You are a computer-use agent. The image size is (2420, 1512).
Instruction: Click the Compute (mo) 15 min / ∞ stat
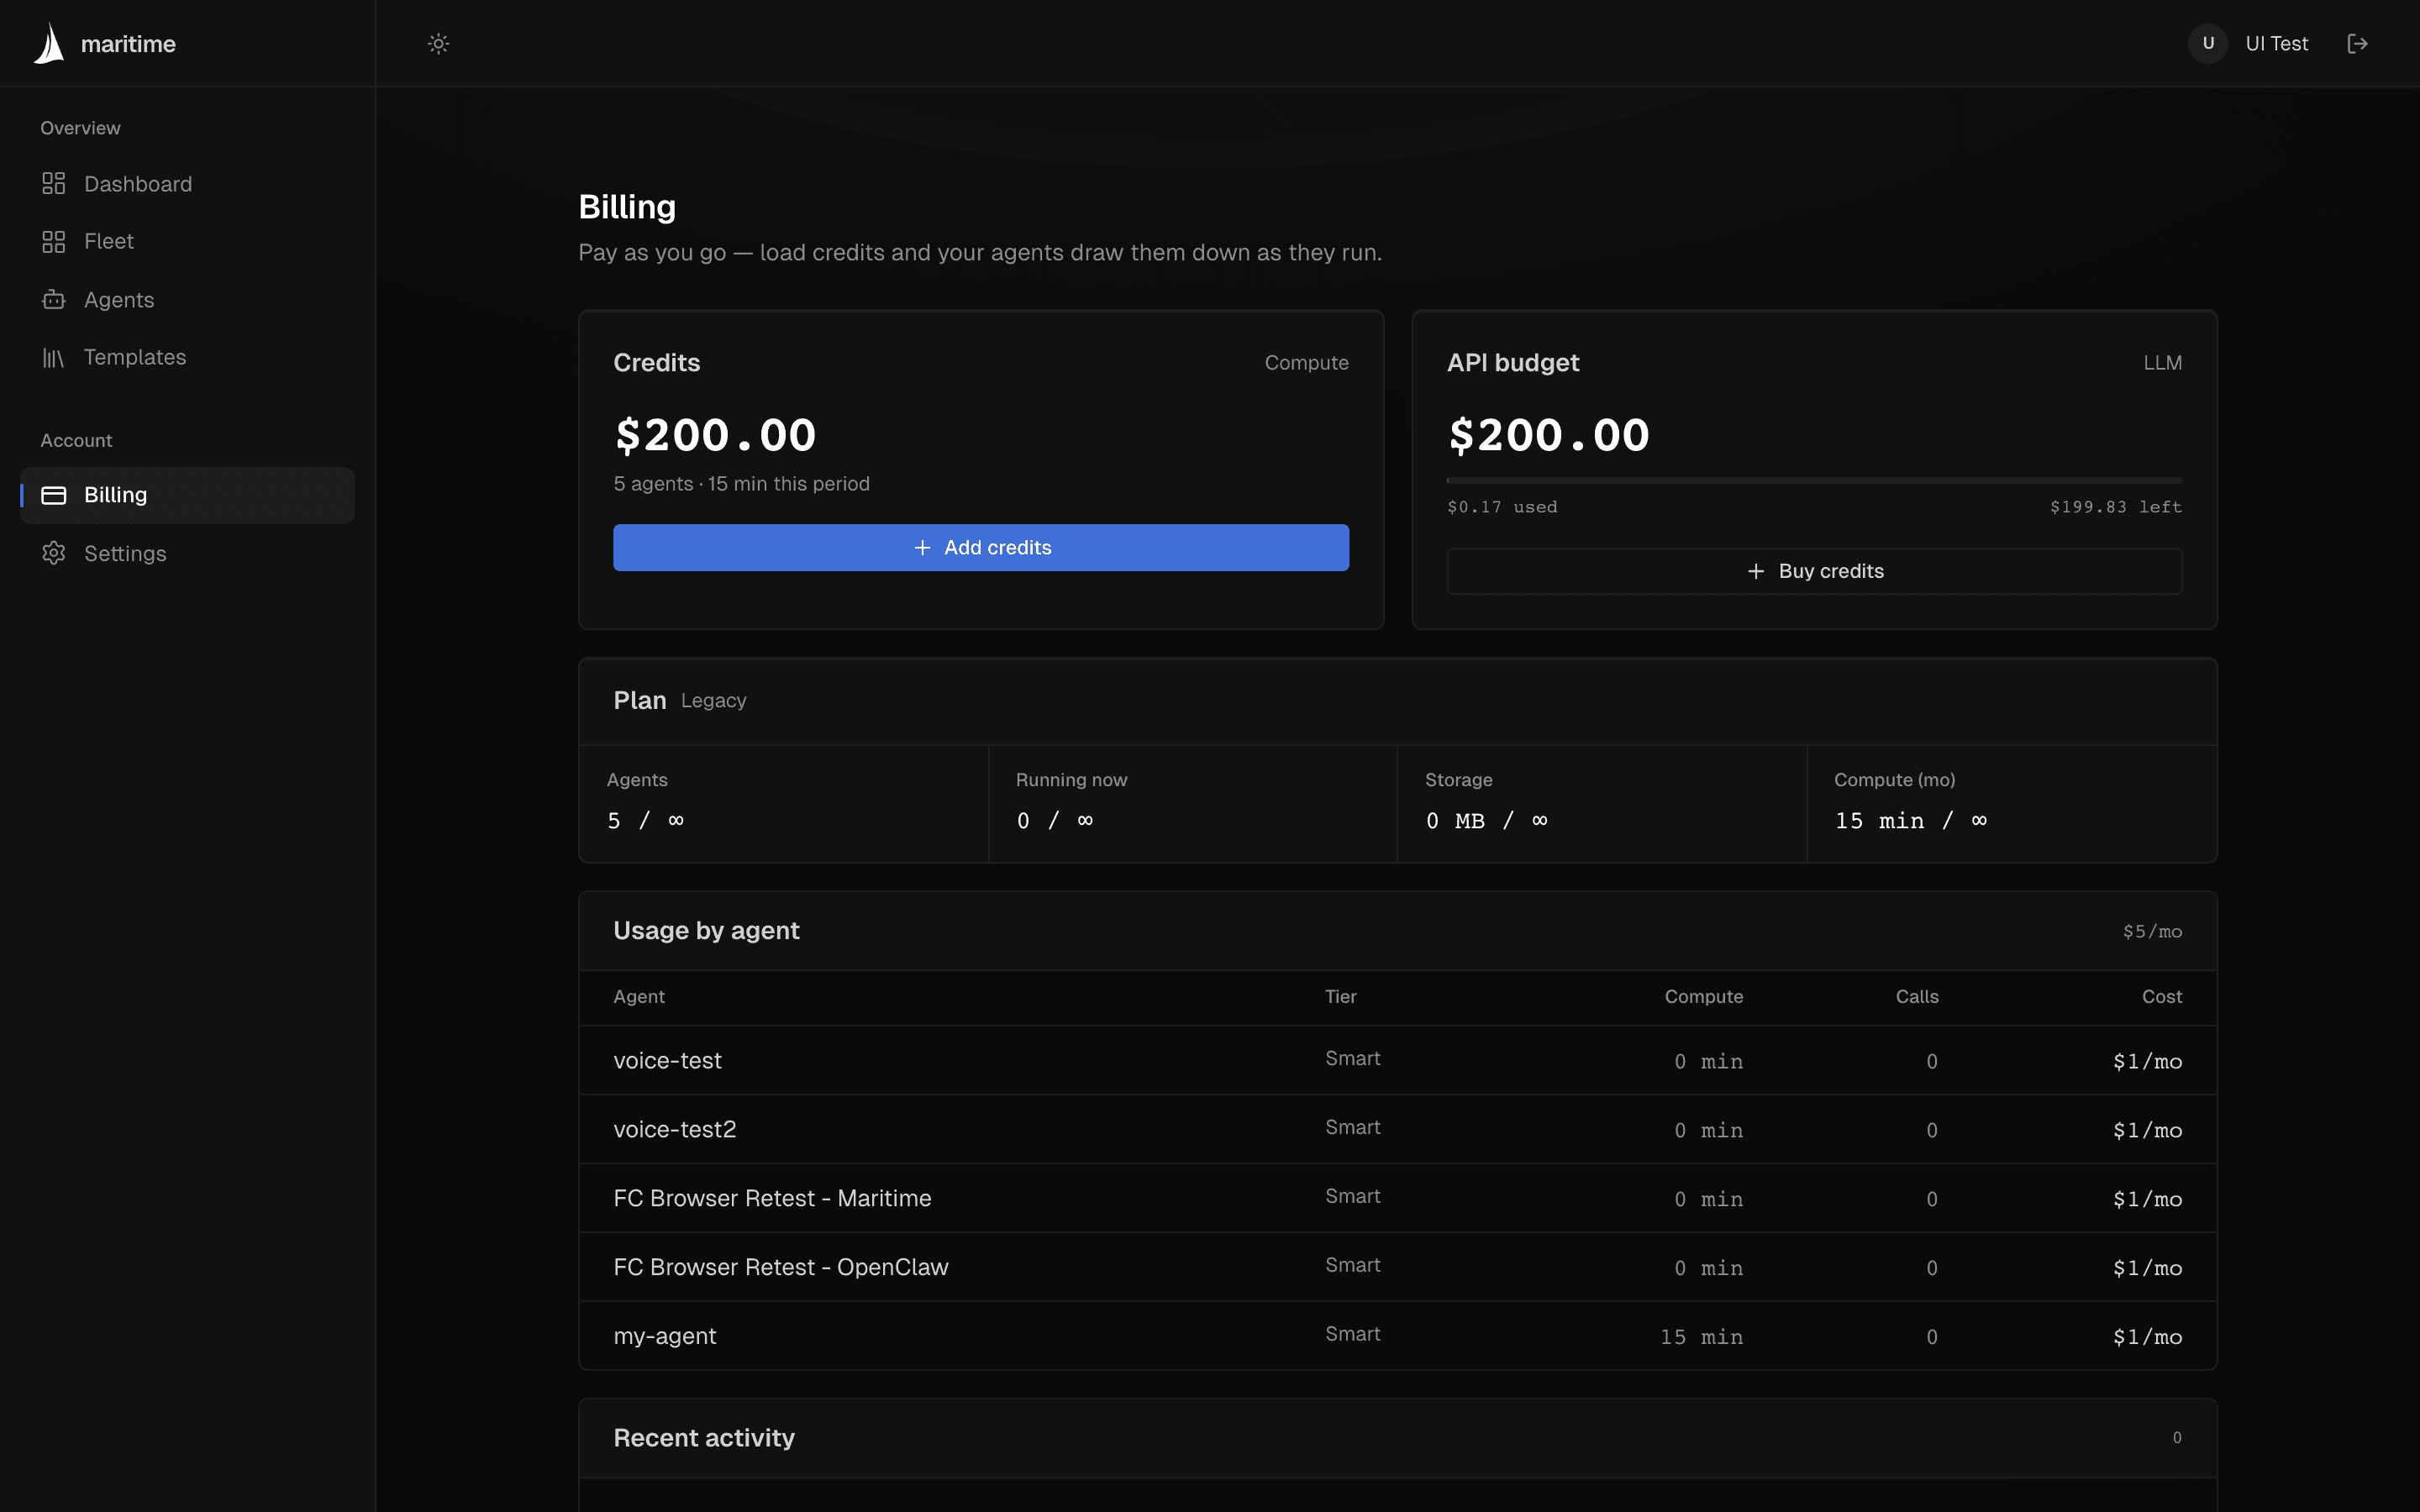[2012, 803]
